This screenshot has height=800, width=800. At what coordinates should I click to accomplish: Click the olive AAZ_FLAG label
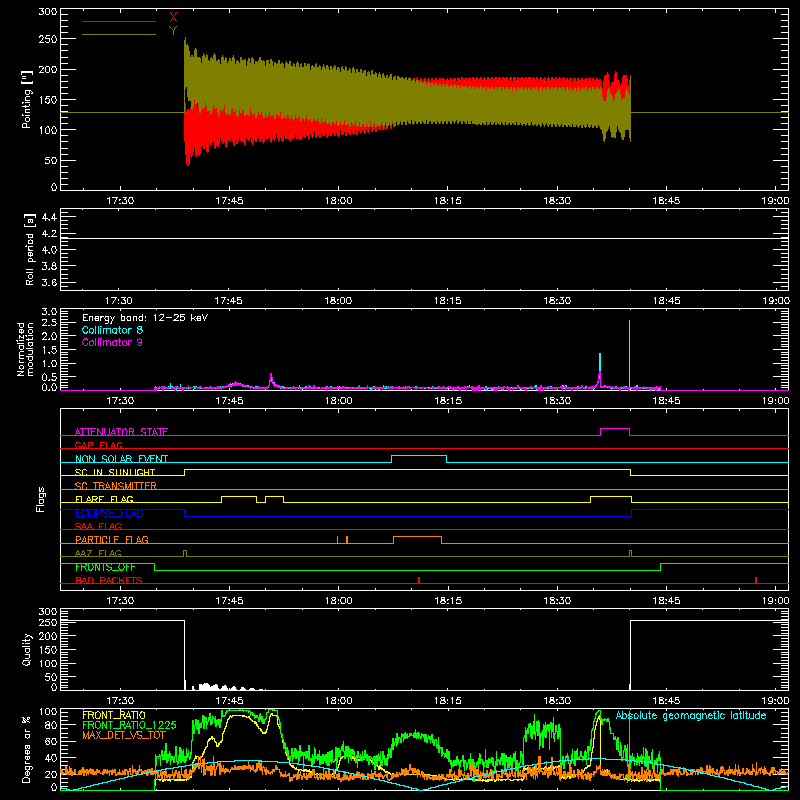[x=98, y=553]
